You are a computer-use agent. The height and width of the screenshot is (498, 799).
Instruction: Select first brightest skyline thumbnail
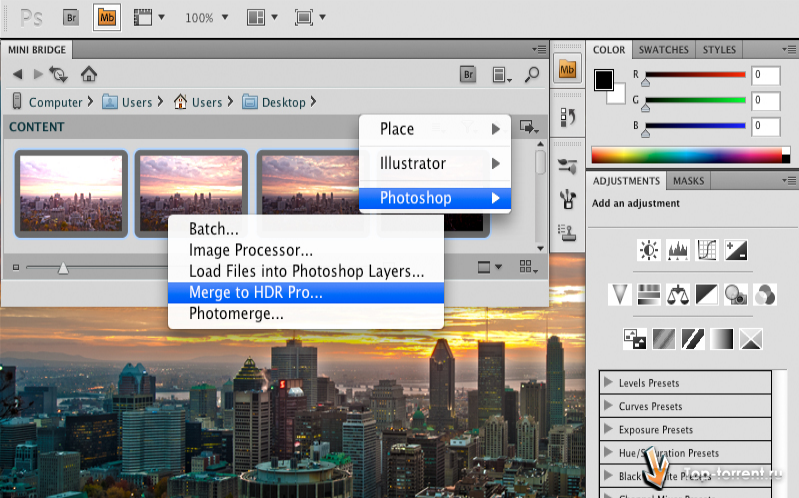coord(71,194)
